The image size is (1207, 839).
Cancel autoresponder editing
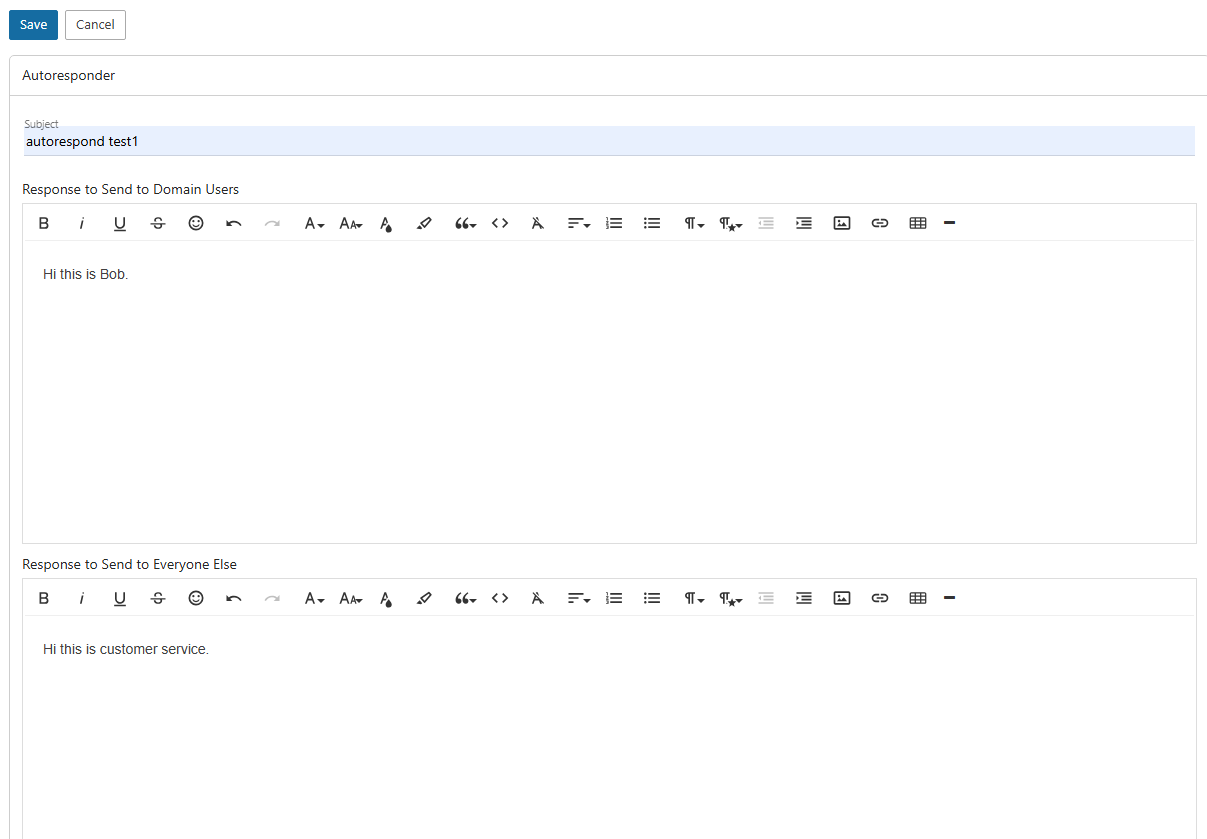[95, 25]
